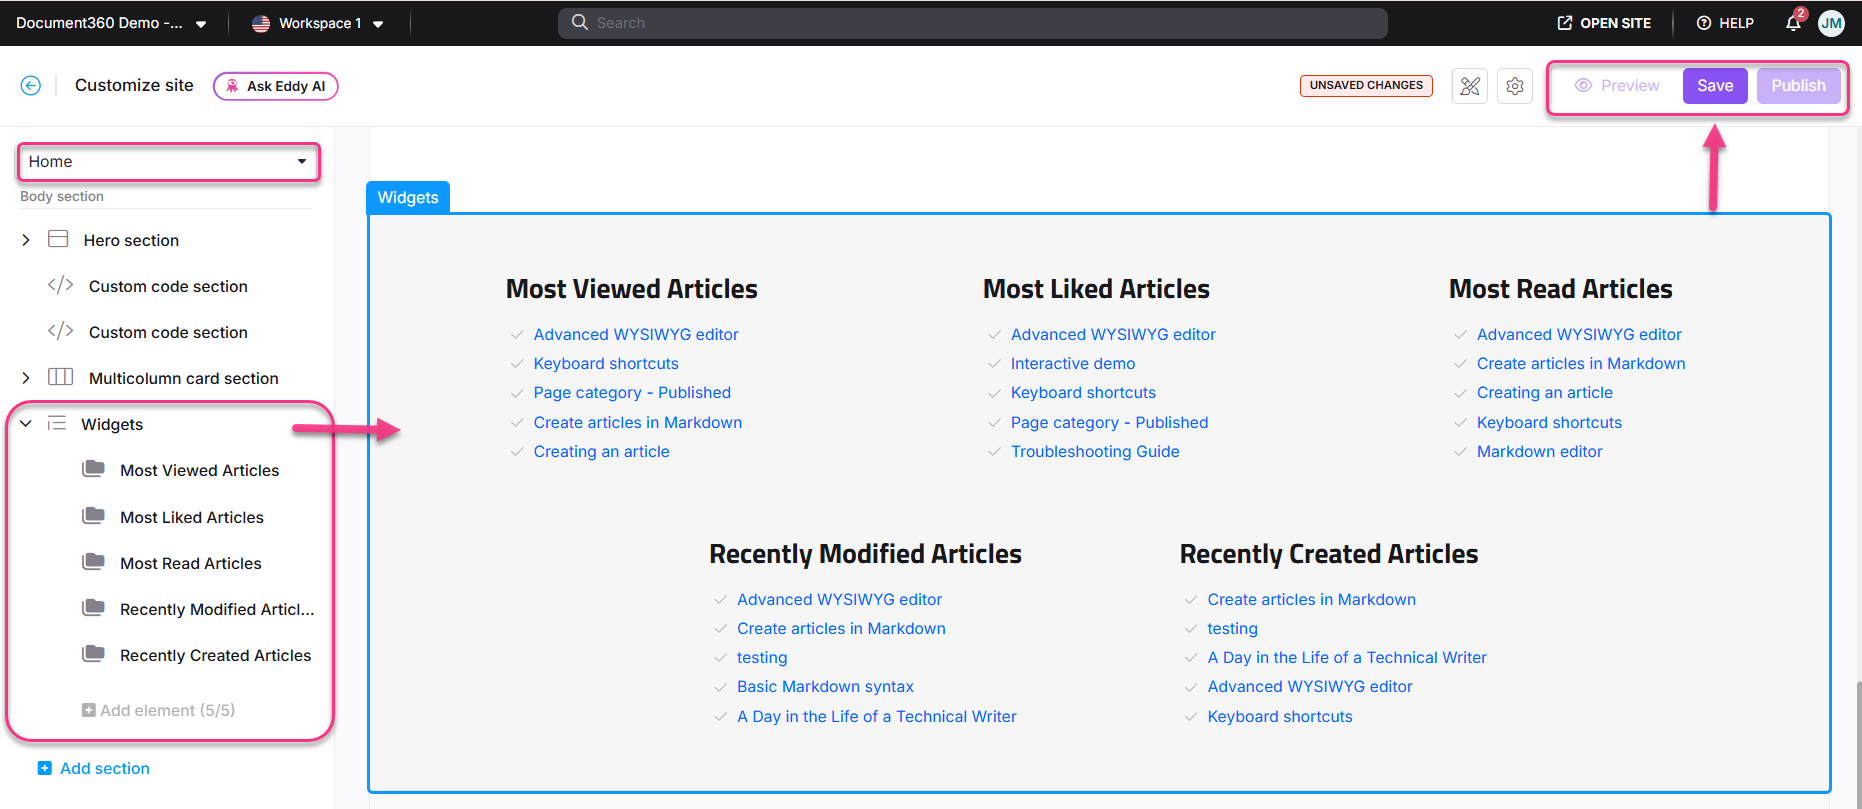The image size is (1862, 809).
Task: Collapse the Widgets section chevron
Action: point(26,424)
